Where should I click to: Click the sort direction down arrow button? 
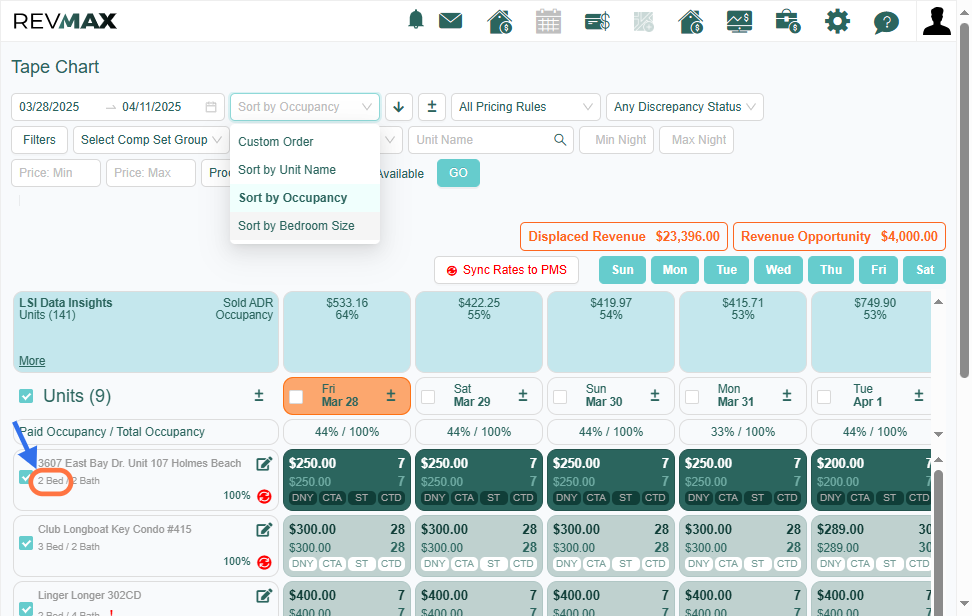point(399,107)
